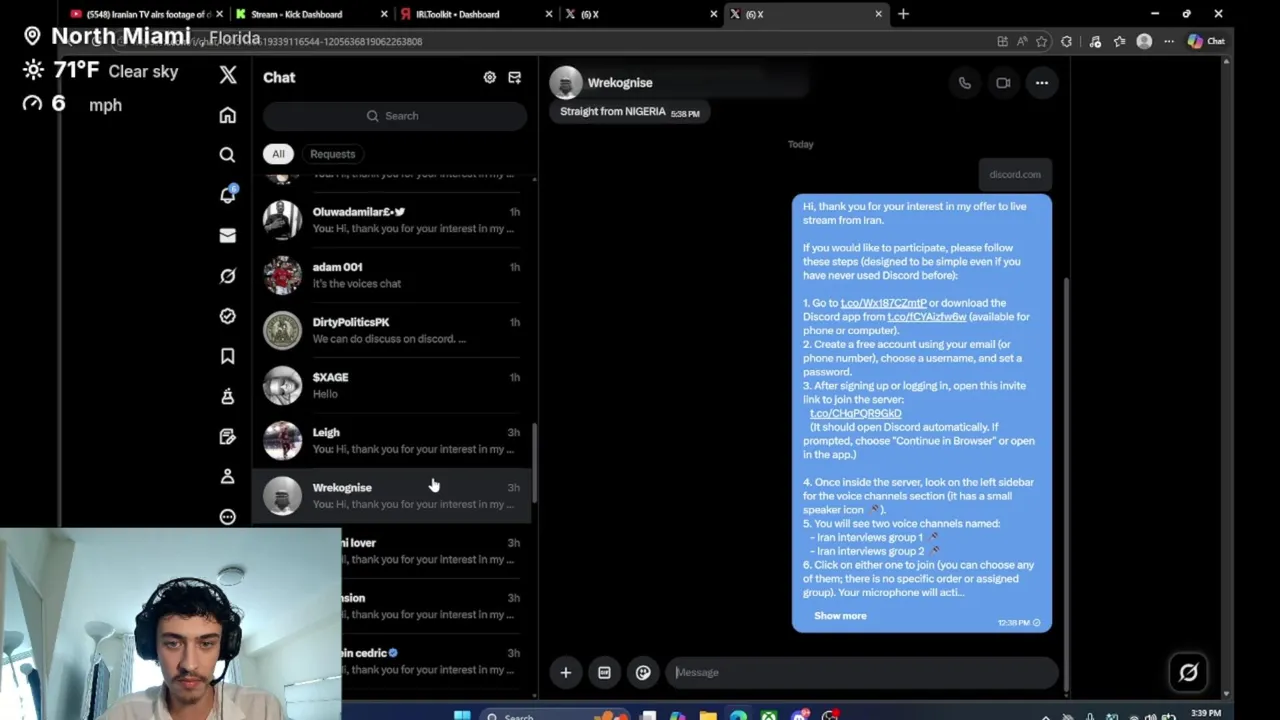Open chat with $XAGE
Screen dimensions: 1280x720
(392, 385)
